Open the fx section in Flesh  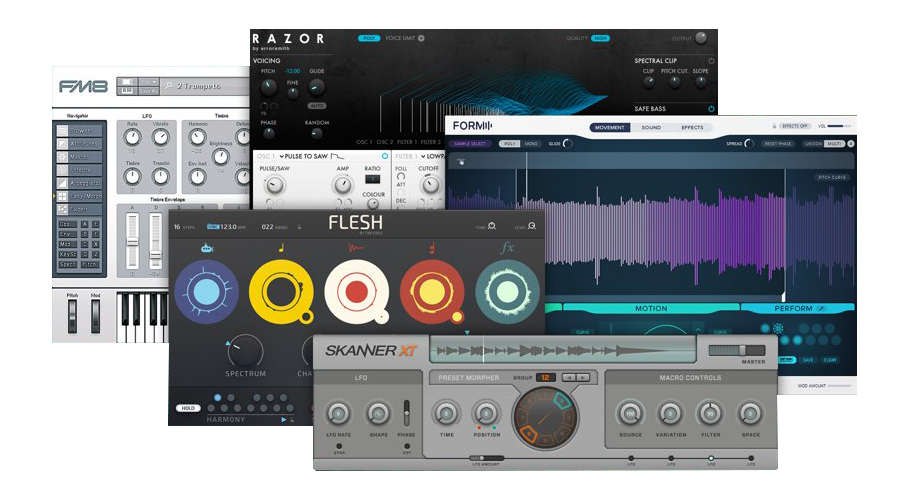[x=507, y=248]
